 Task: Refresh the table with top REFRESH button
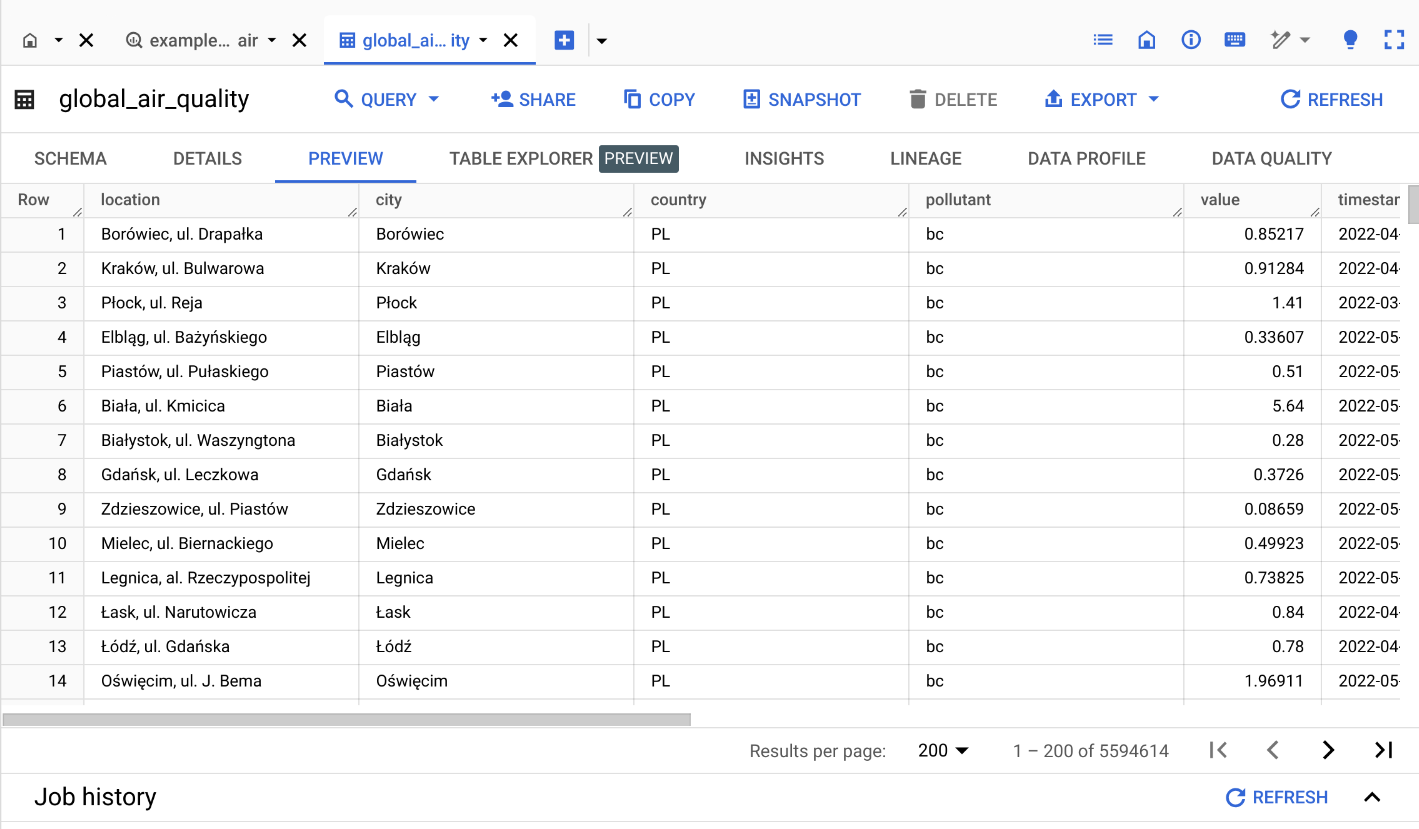[x=1331, y=100]
